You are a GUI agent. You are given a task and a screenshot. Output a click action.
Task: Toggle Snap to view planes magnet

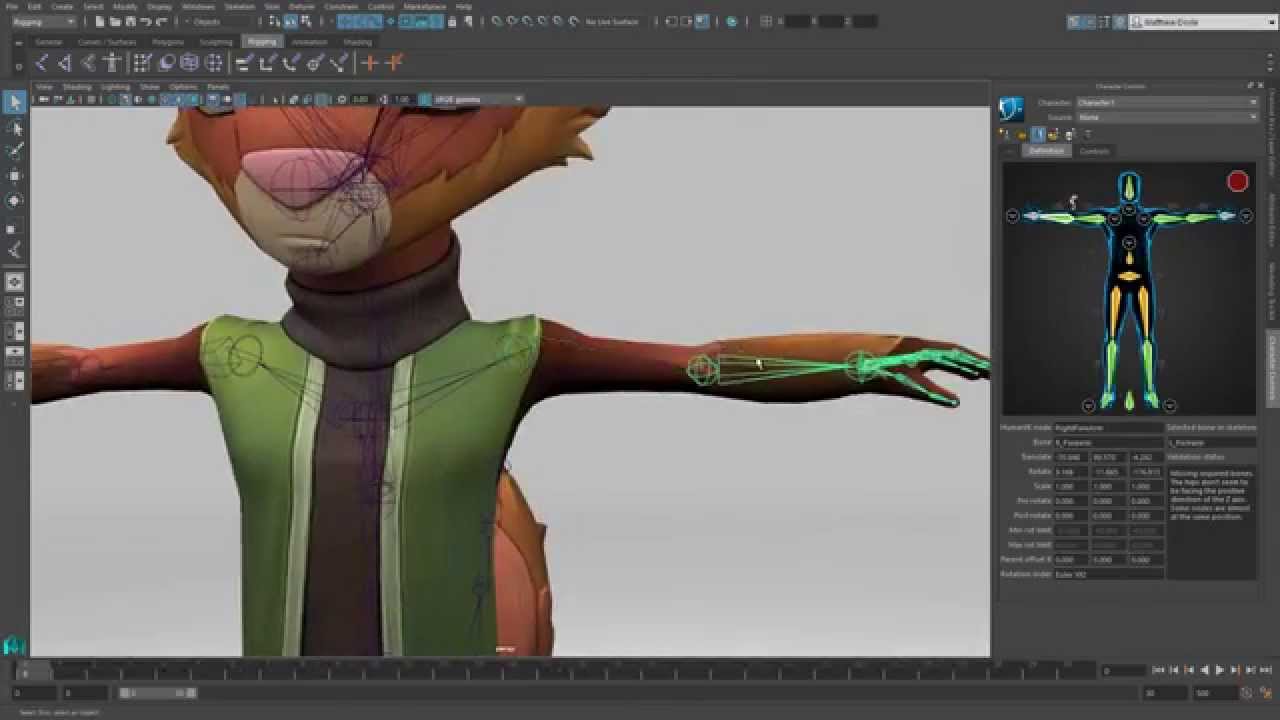click(560, 21)
